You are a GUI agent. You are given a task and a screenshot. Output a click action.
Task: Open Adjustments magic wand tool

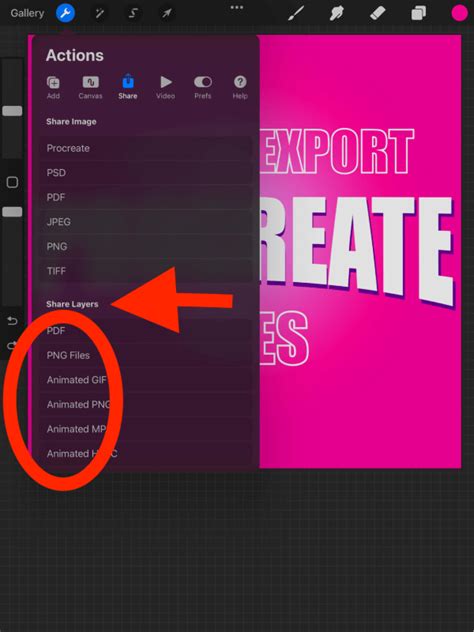pyautogui.click(x=99, y=14)
